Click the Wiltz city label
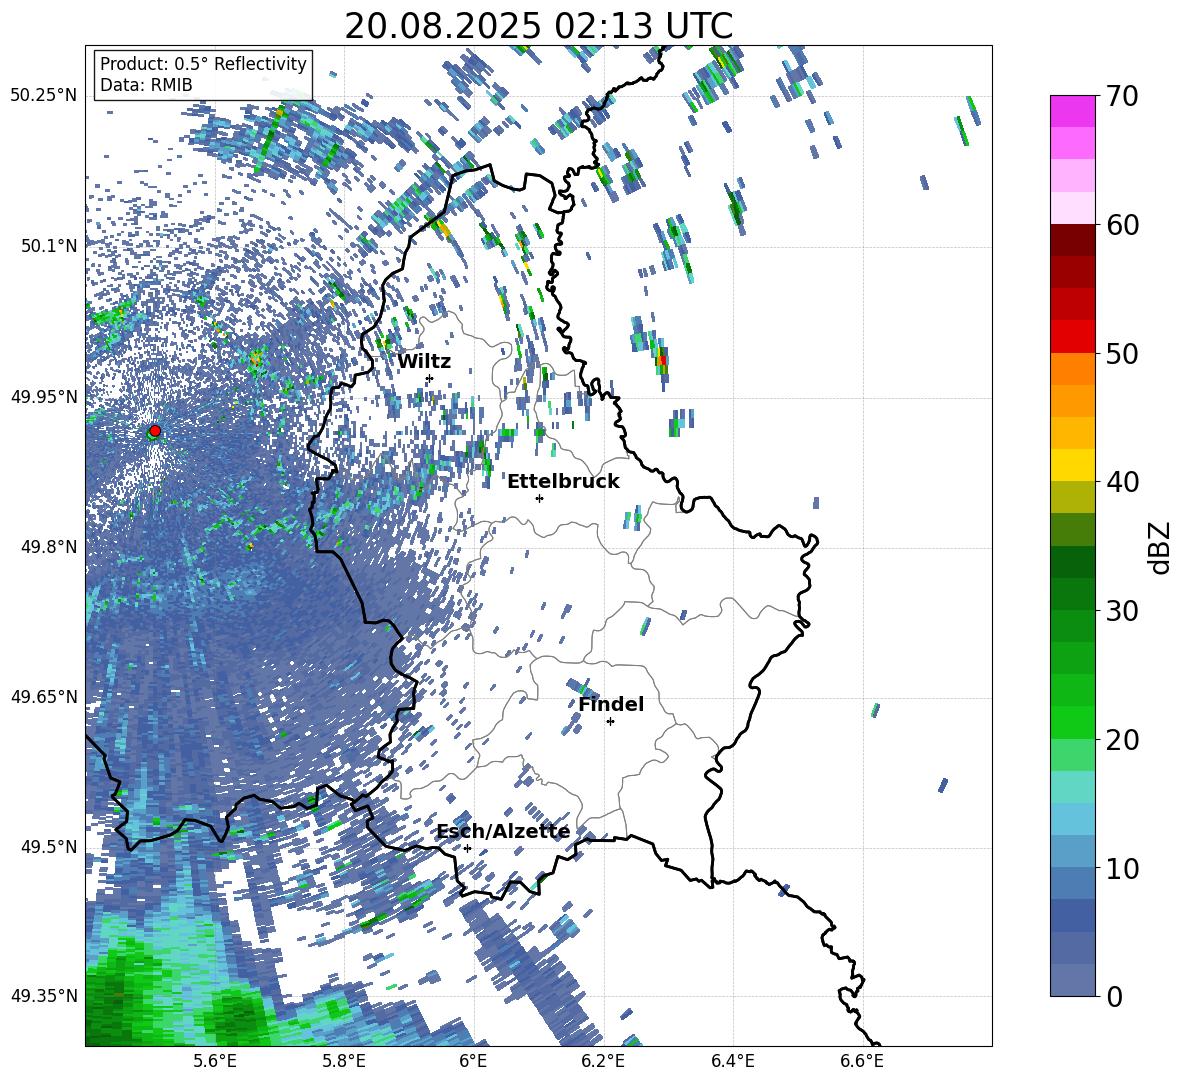The width and height of the screenshot is (1184, 1081). click(x=424, y=362)
